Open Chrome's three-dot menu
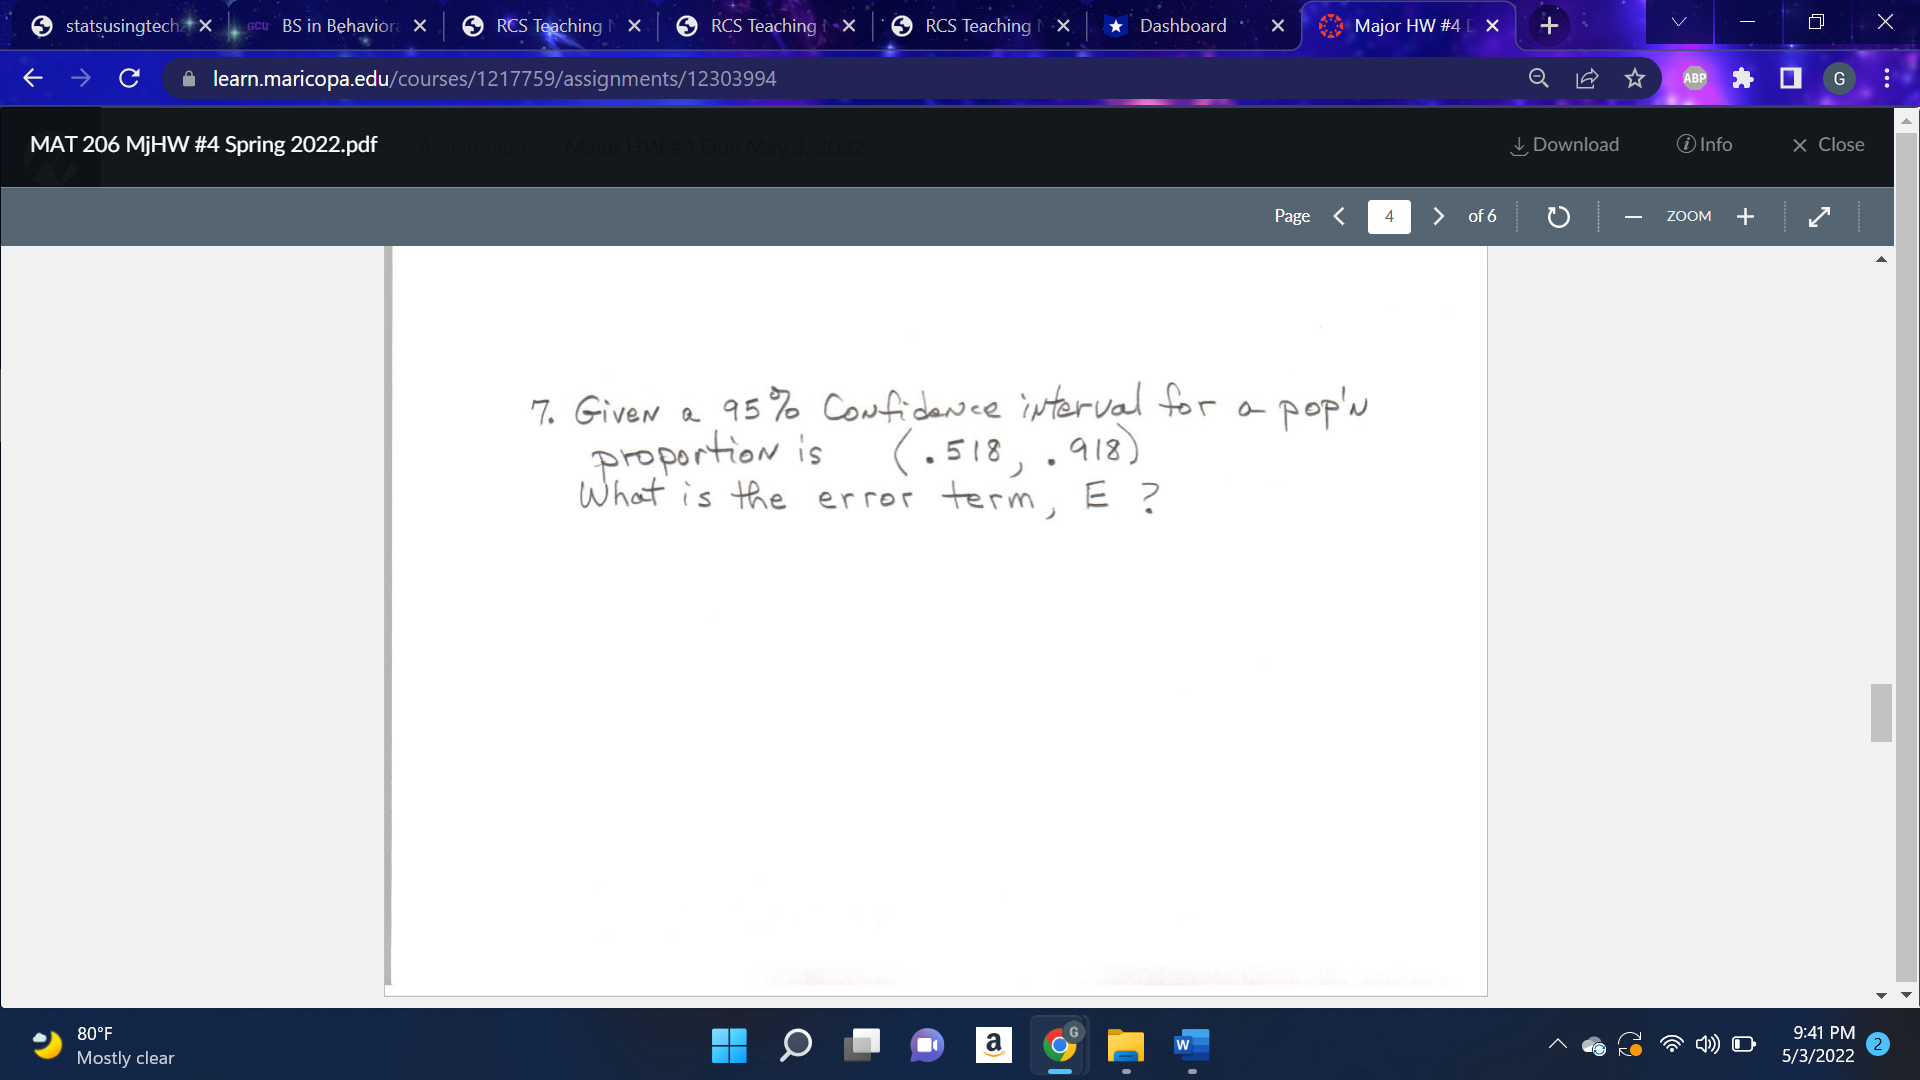Image resolution: width=1920 pixels, height=1080 pixels. 1887,78
